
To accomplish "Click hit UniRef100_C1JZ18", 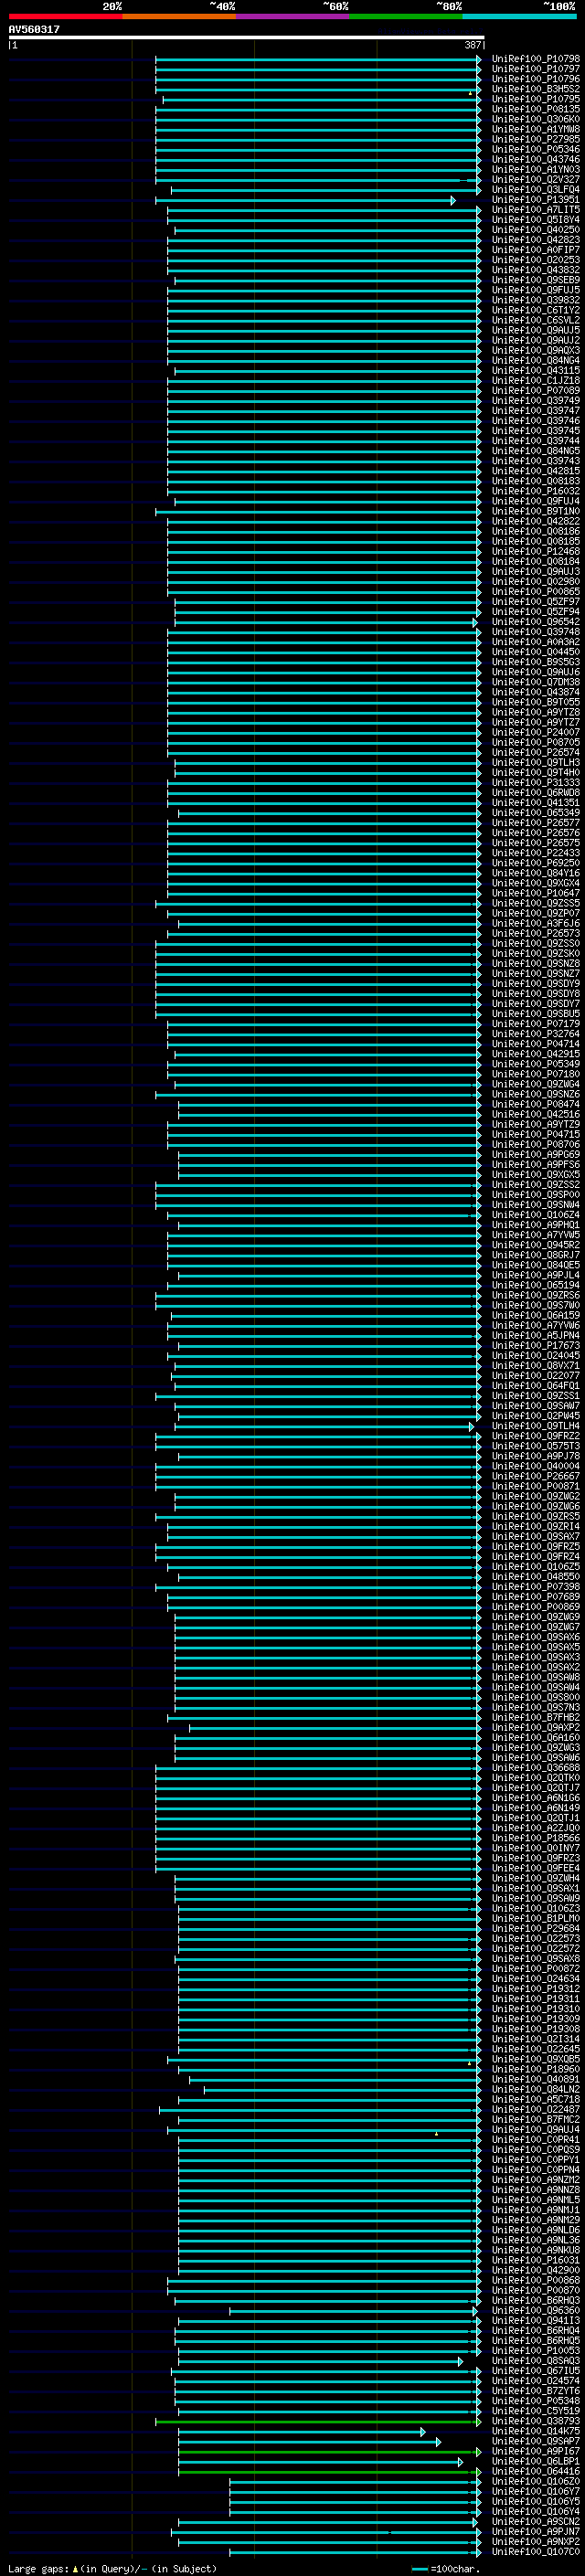I will click(x=536, y=380).
